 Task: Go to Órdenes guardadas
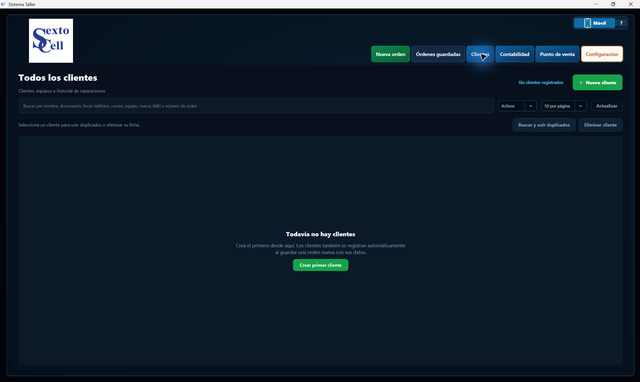438,54
